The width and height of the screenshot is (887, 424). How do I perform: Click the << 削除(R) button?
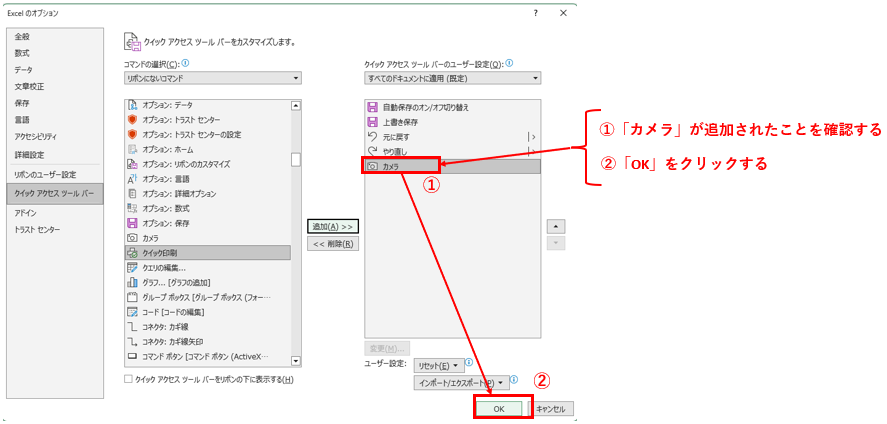tap(333, 244)
